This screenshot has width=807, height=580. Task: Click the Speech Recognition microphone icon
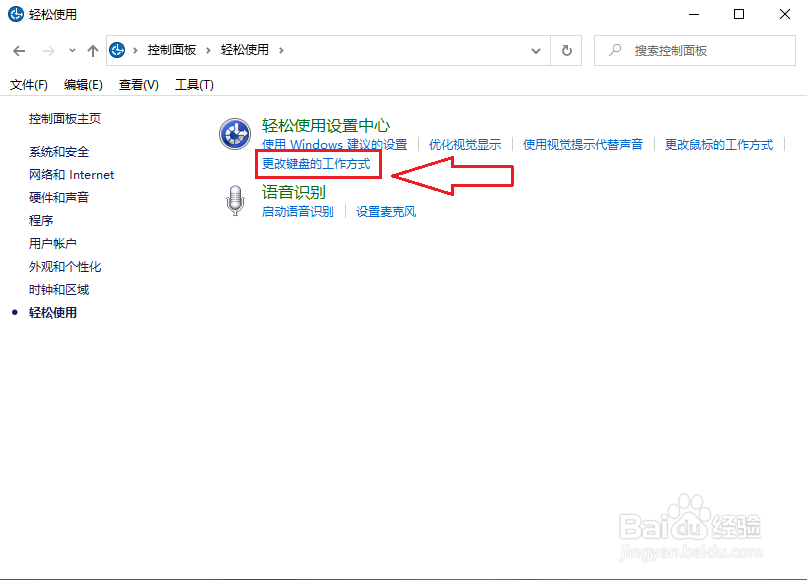coord(235,201)
